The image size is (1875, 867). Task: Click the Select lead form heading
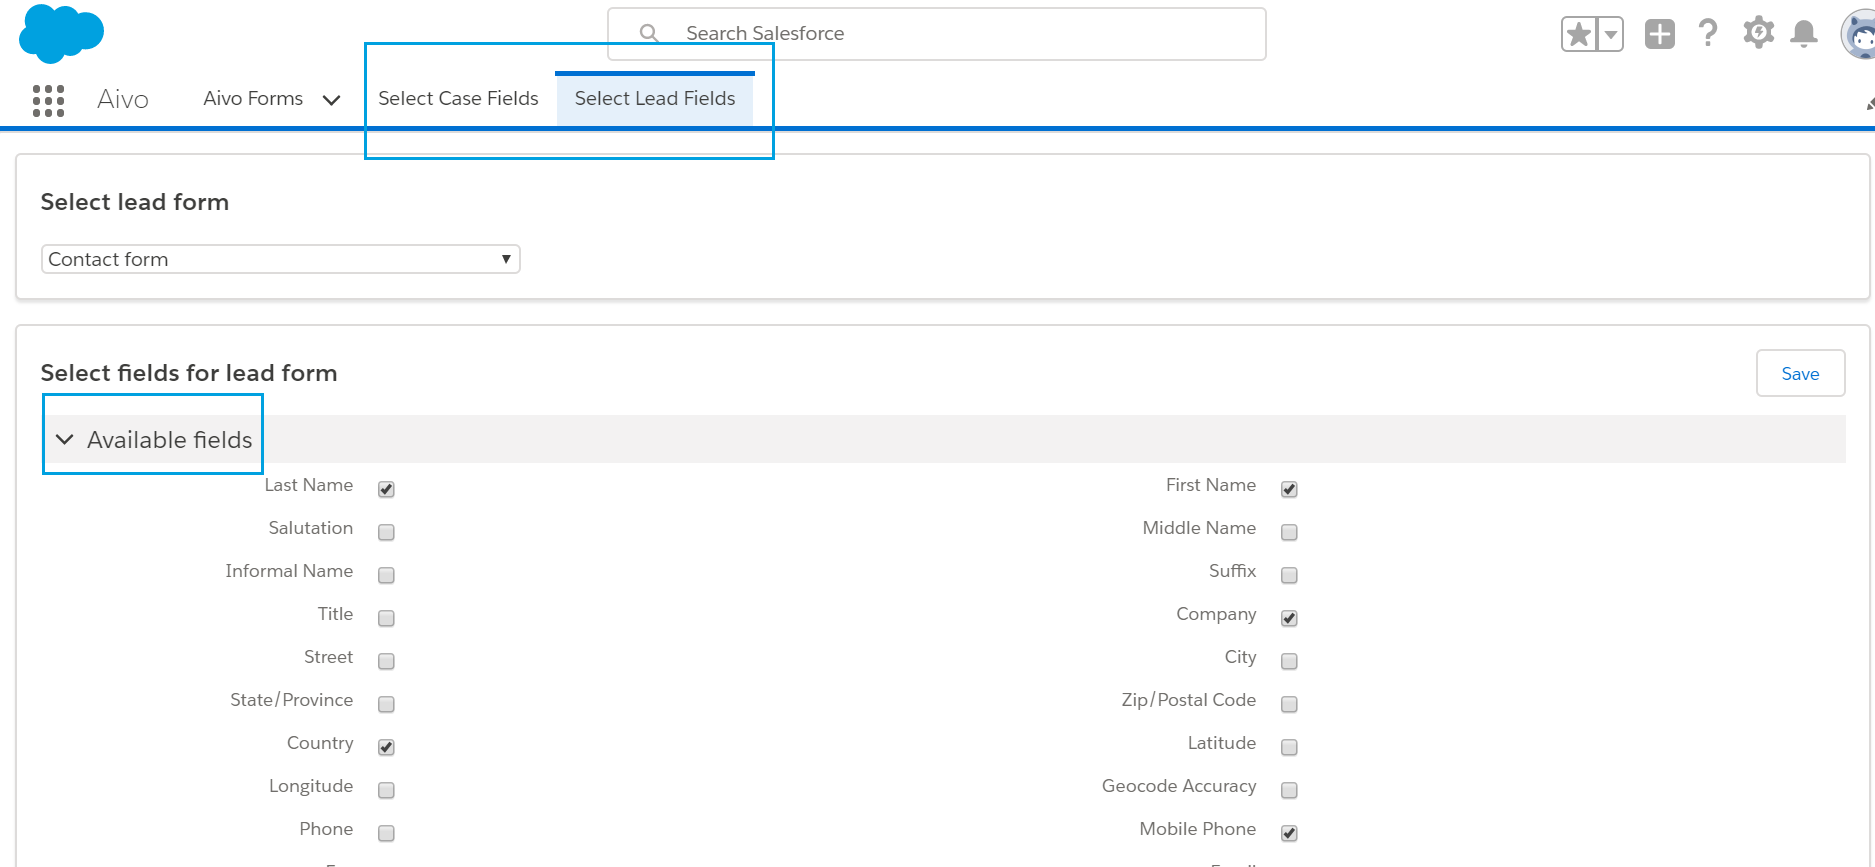click(135, 202)
